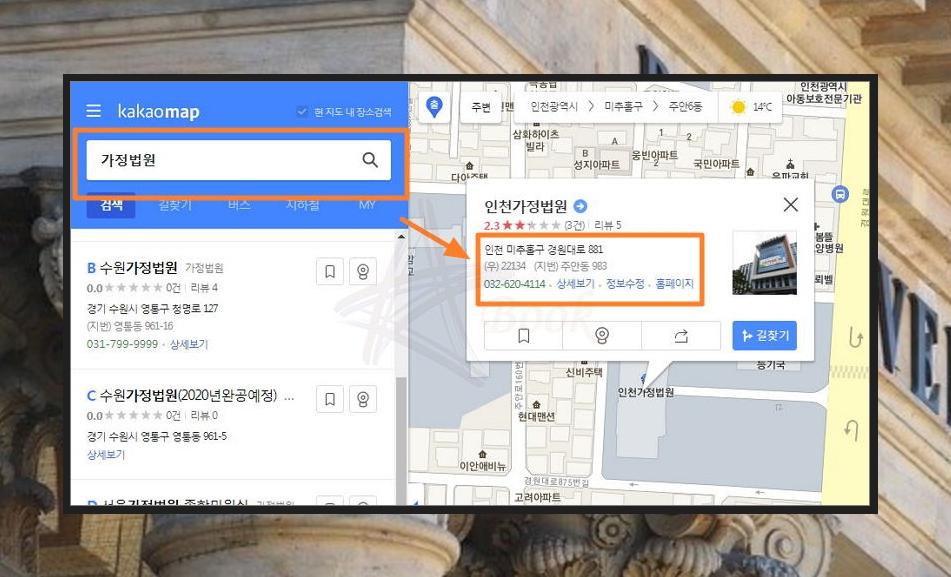Click the blue 길찾기 directions button

(765, 336)
